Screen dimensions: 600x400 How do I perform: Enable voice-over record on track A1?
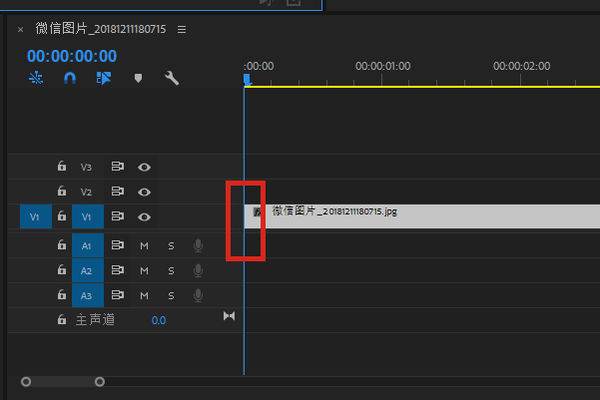click(198, 246)
